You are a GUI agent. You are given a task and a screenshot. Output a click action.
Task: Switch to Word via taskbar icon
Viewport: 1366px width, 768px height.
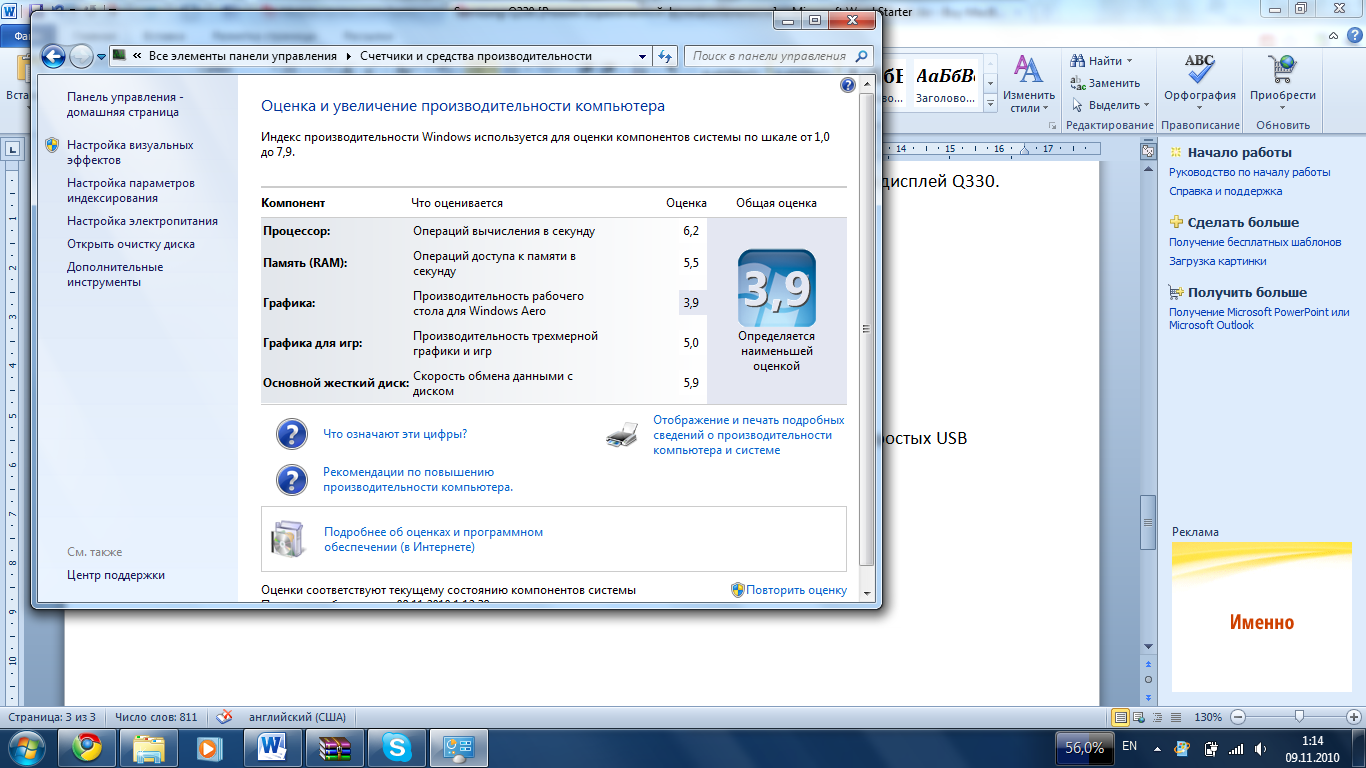272,747
